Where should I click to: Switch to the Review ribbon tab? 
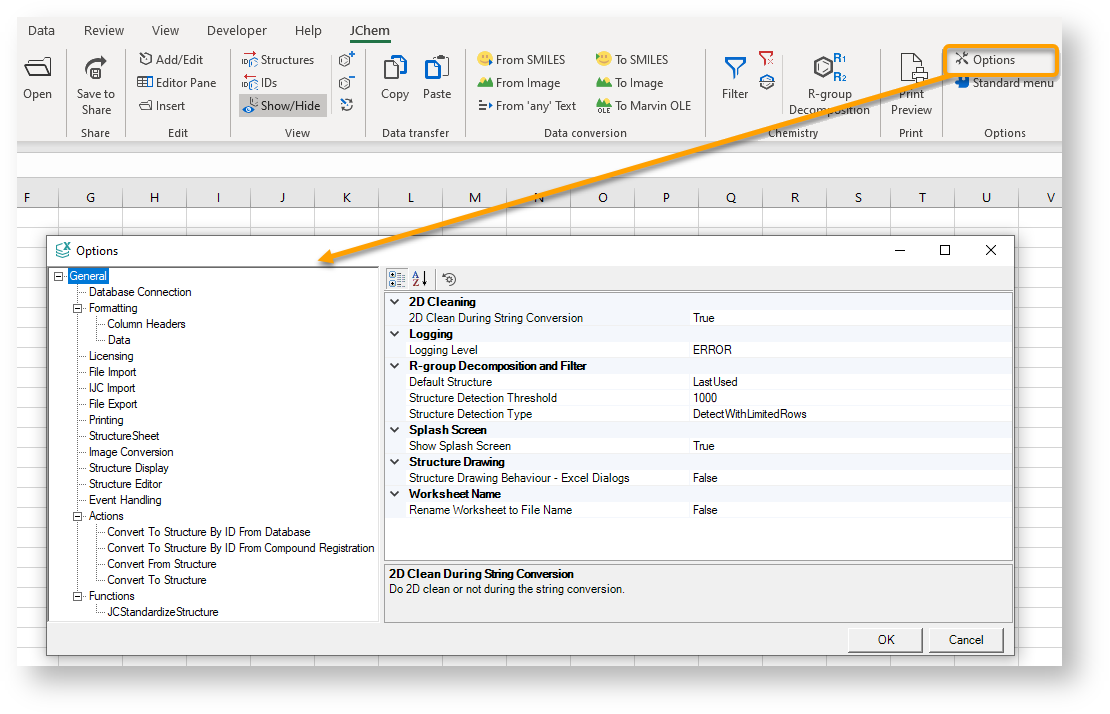click(105, 31)
